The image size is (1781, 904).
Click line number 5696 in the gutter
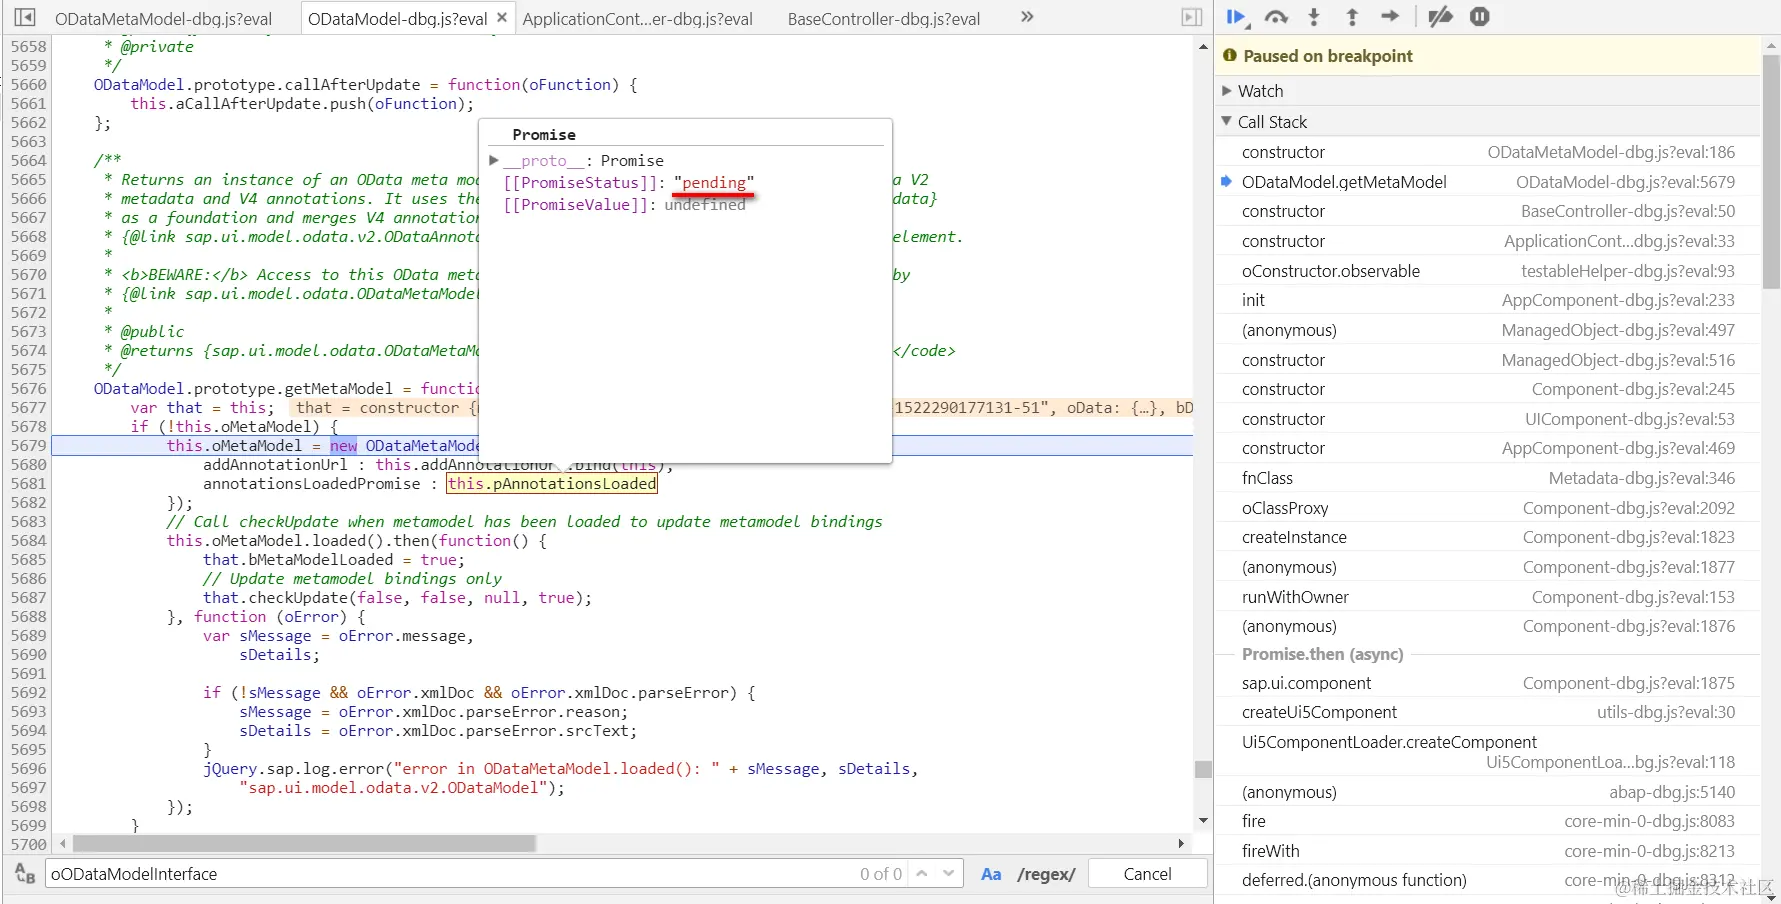click(29, 769)
